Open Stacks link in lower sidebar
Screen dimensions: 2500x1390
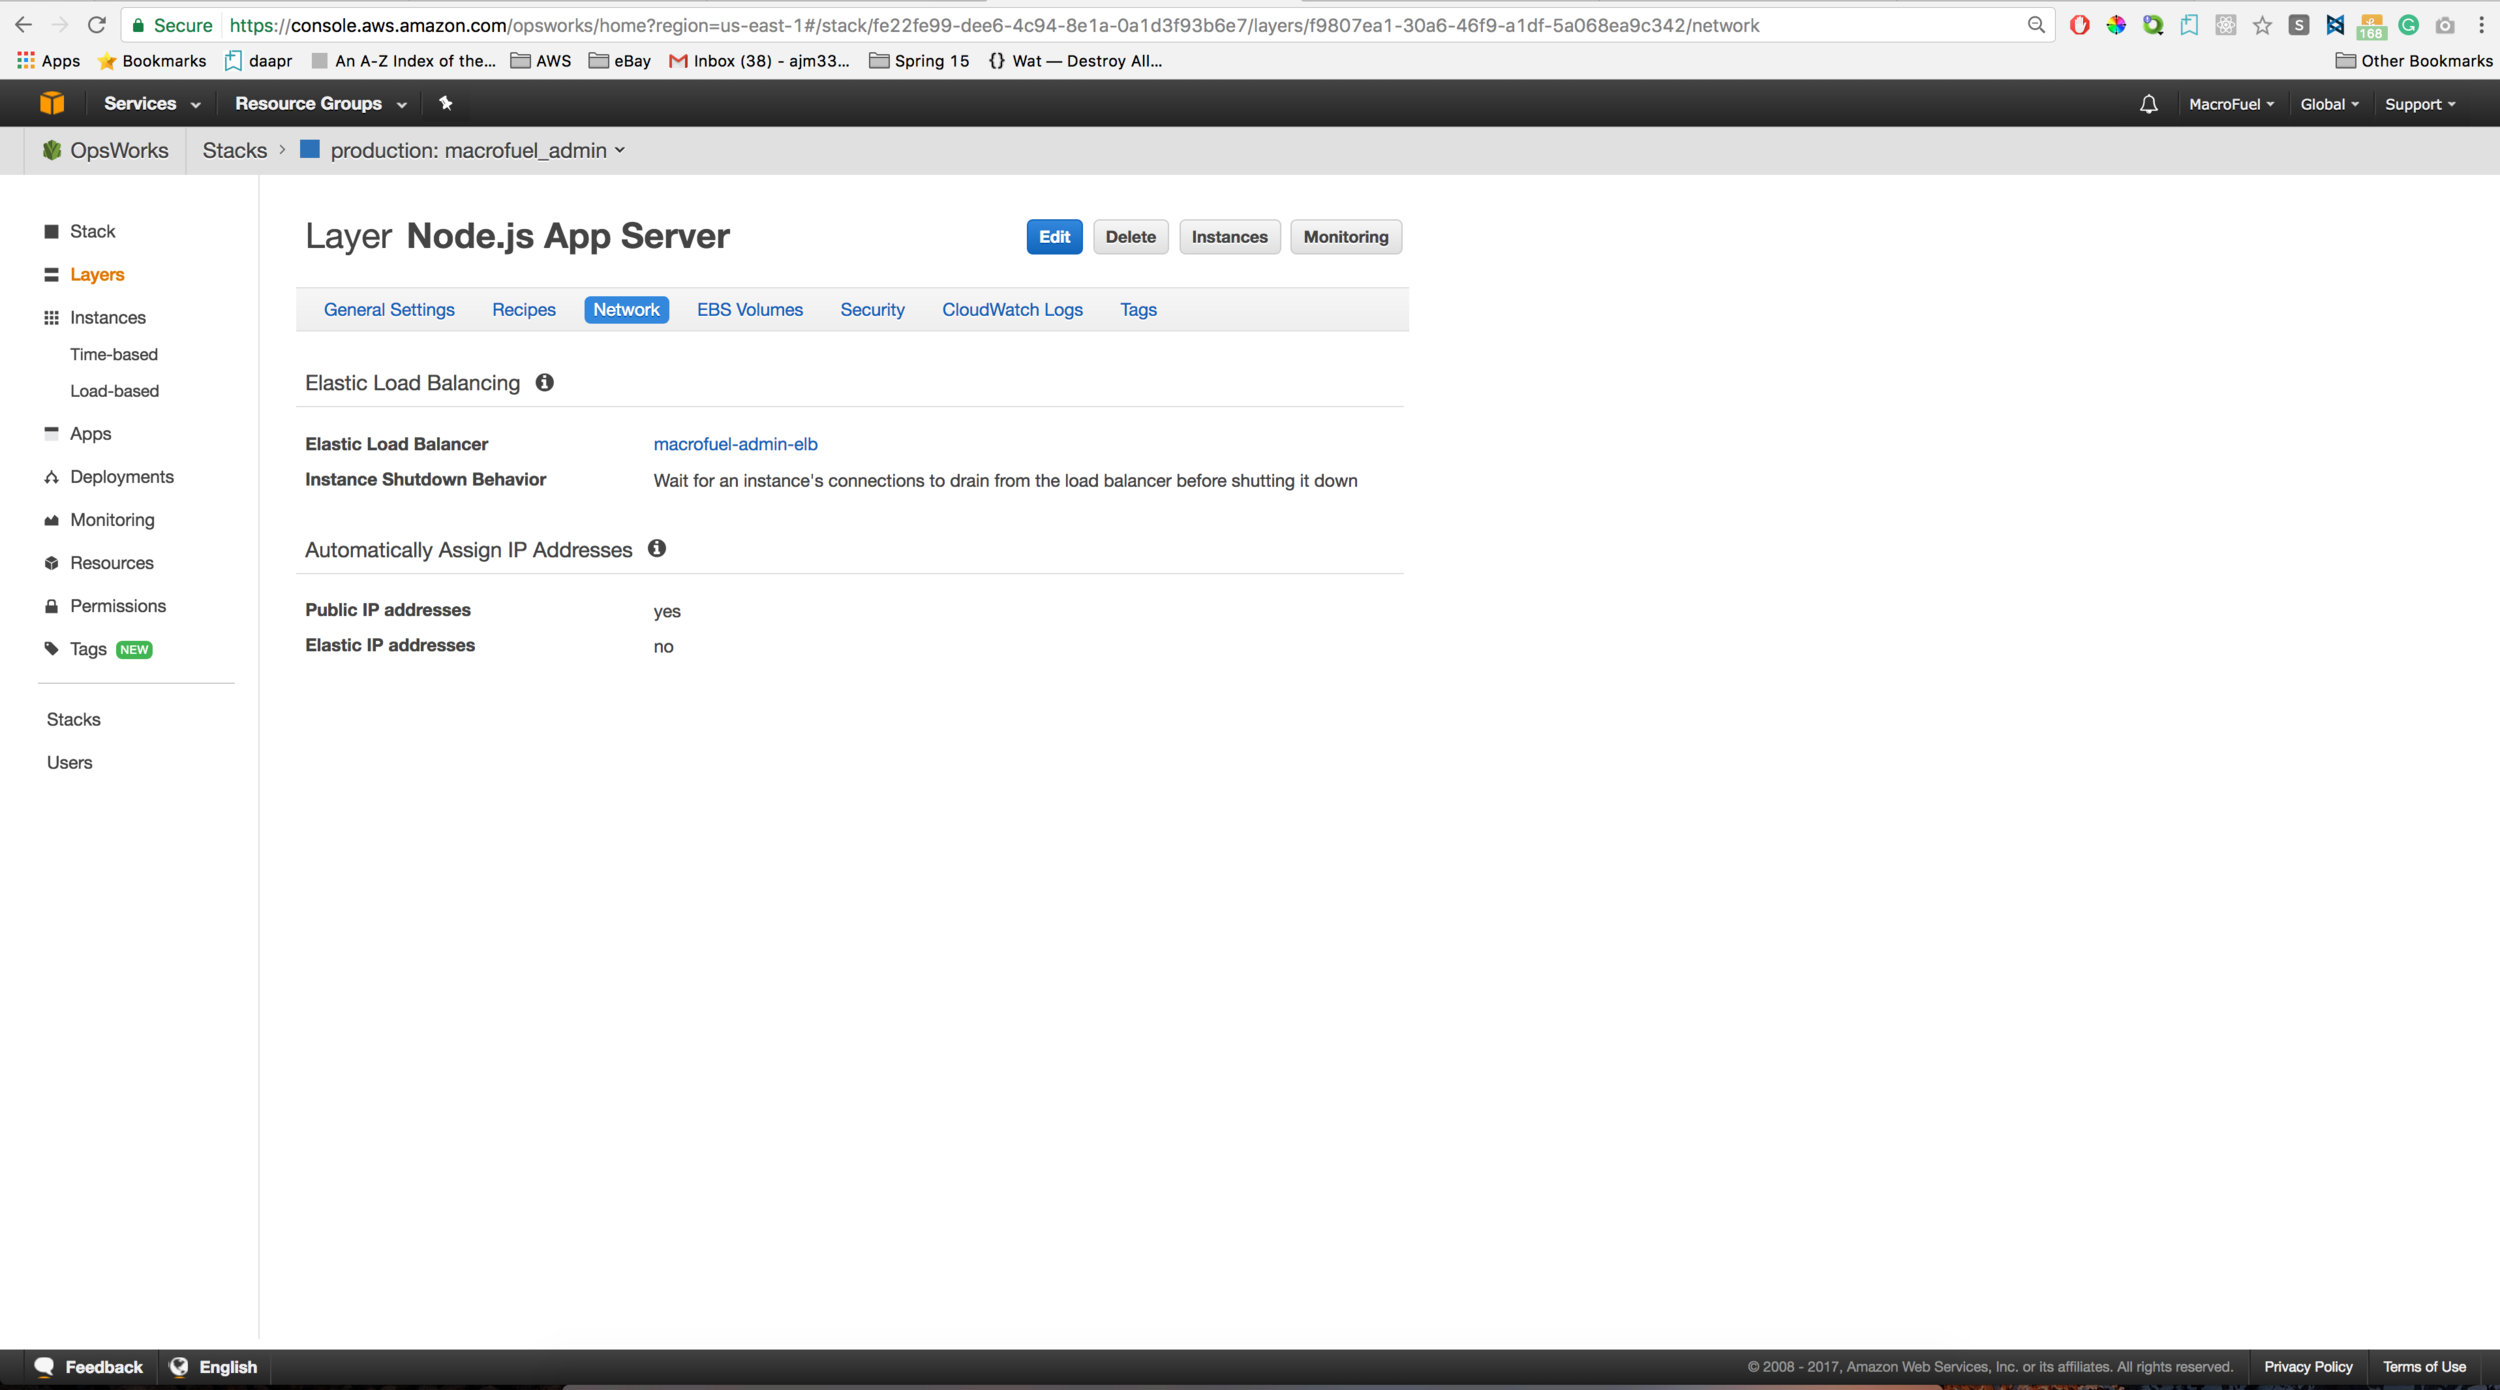point(73,719)
